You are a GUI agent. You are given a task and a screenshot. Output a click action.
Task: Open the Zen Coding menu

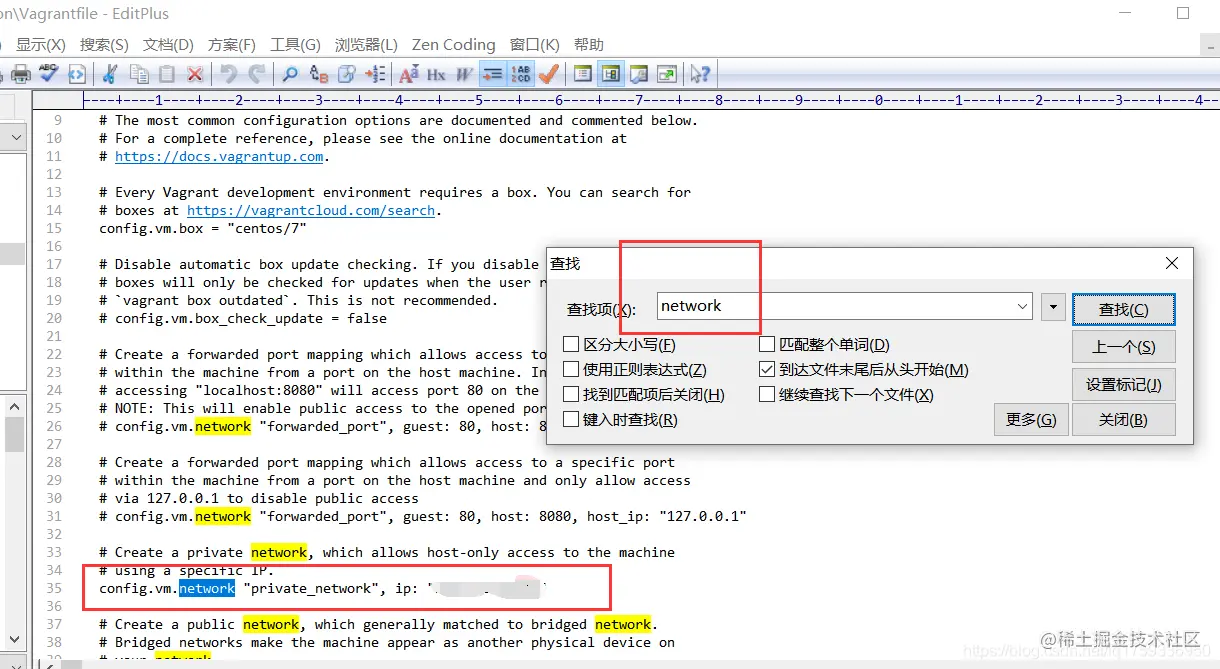point(454,45)
